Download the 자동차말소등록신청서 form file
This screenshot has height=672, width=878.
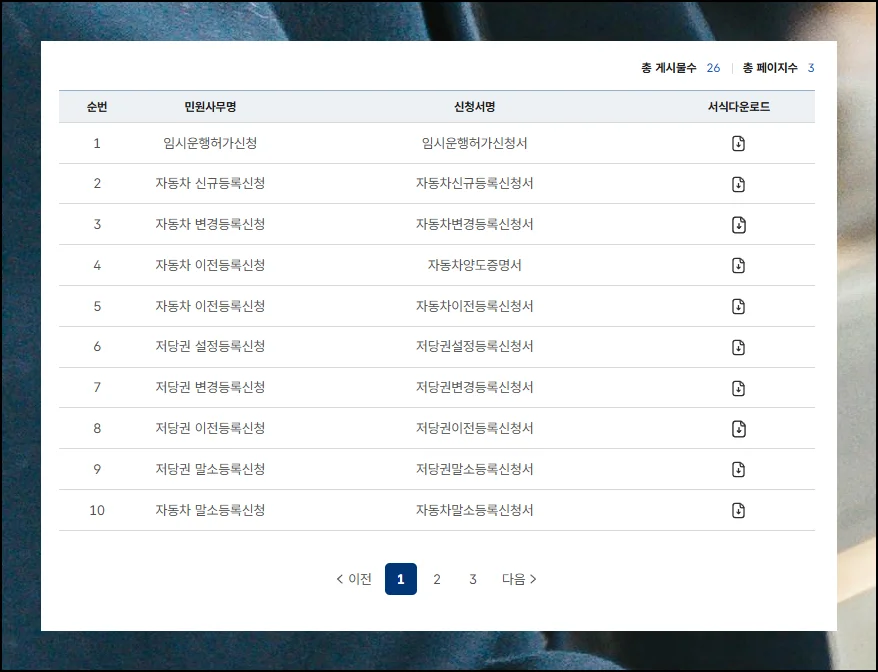click(738, 510)
